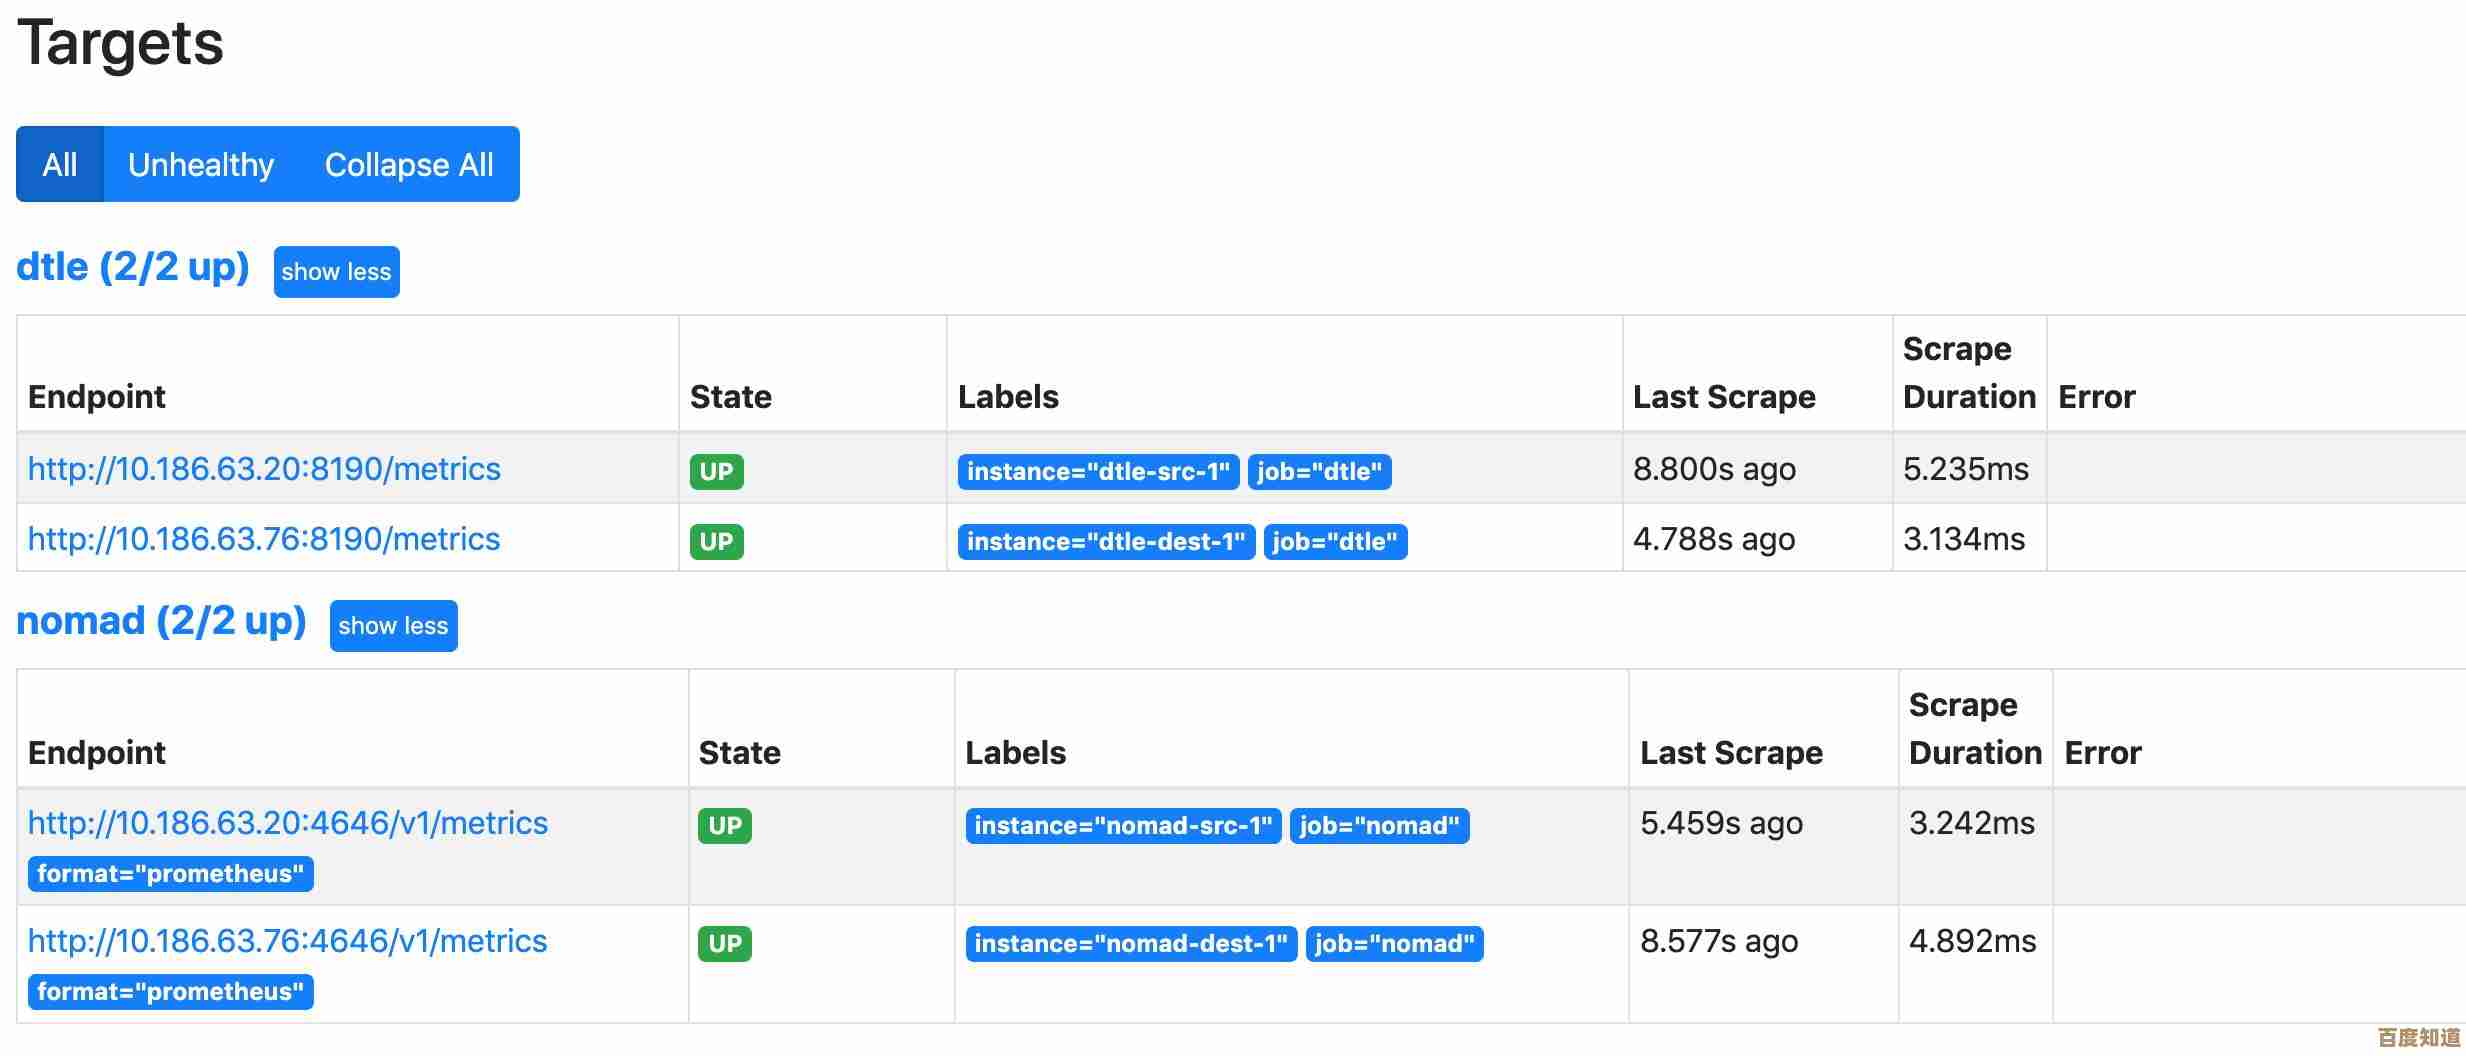2466x1056 pixels.
Task: Open the 10.186.63.20:4646/v1/metrics endpoint
Action: tap(288, 823)
